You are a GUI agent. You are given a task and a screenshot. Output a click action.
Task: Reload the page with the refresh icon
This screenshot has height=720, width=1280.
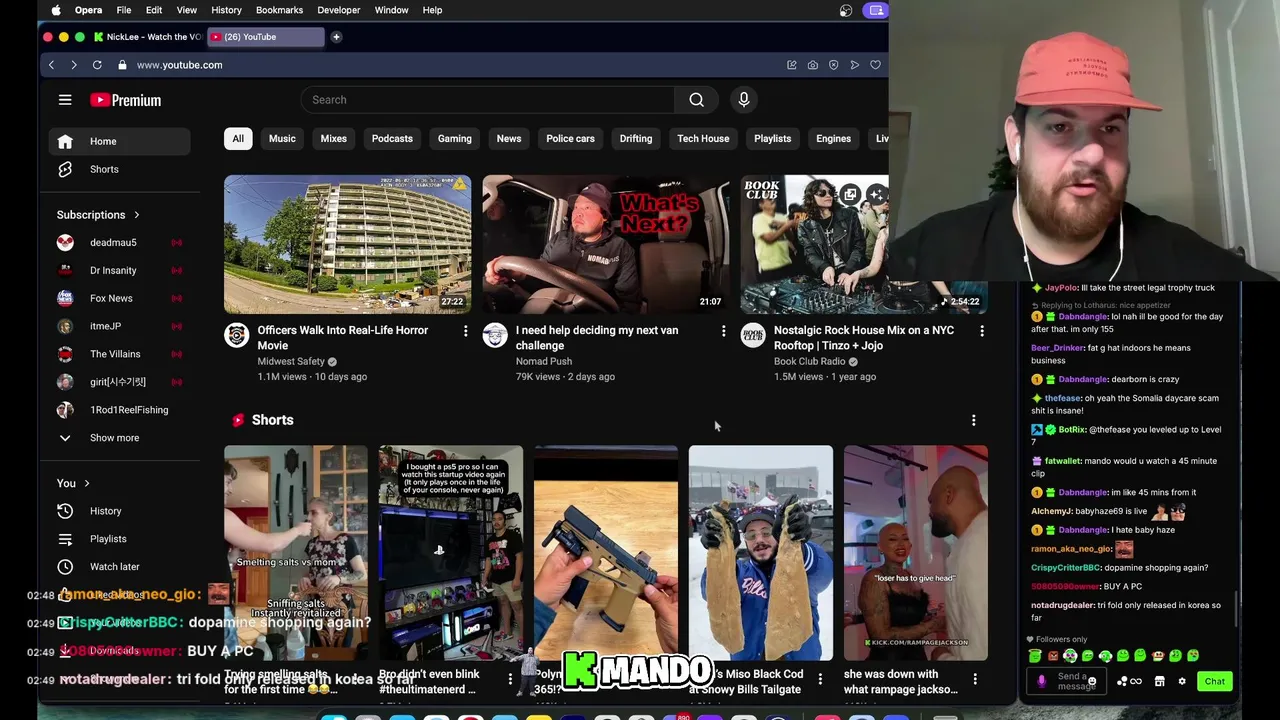click(97, 65)
